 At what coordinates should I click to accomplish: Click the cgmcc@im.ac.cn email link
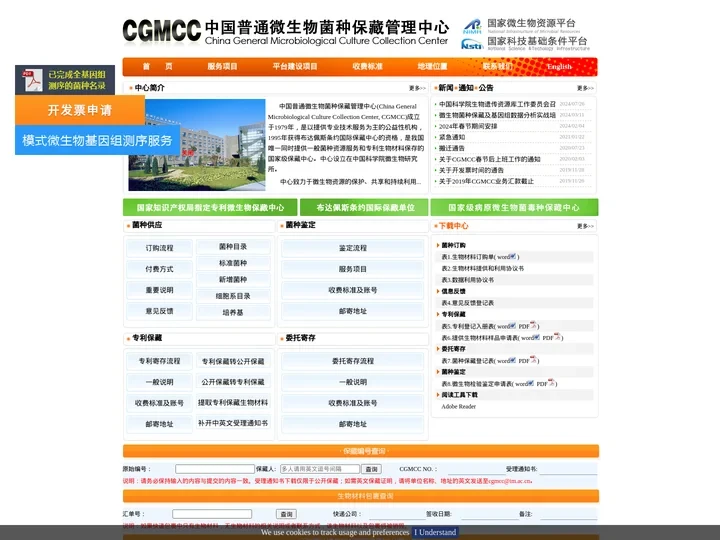[x=509, y=481]
